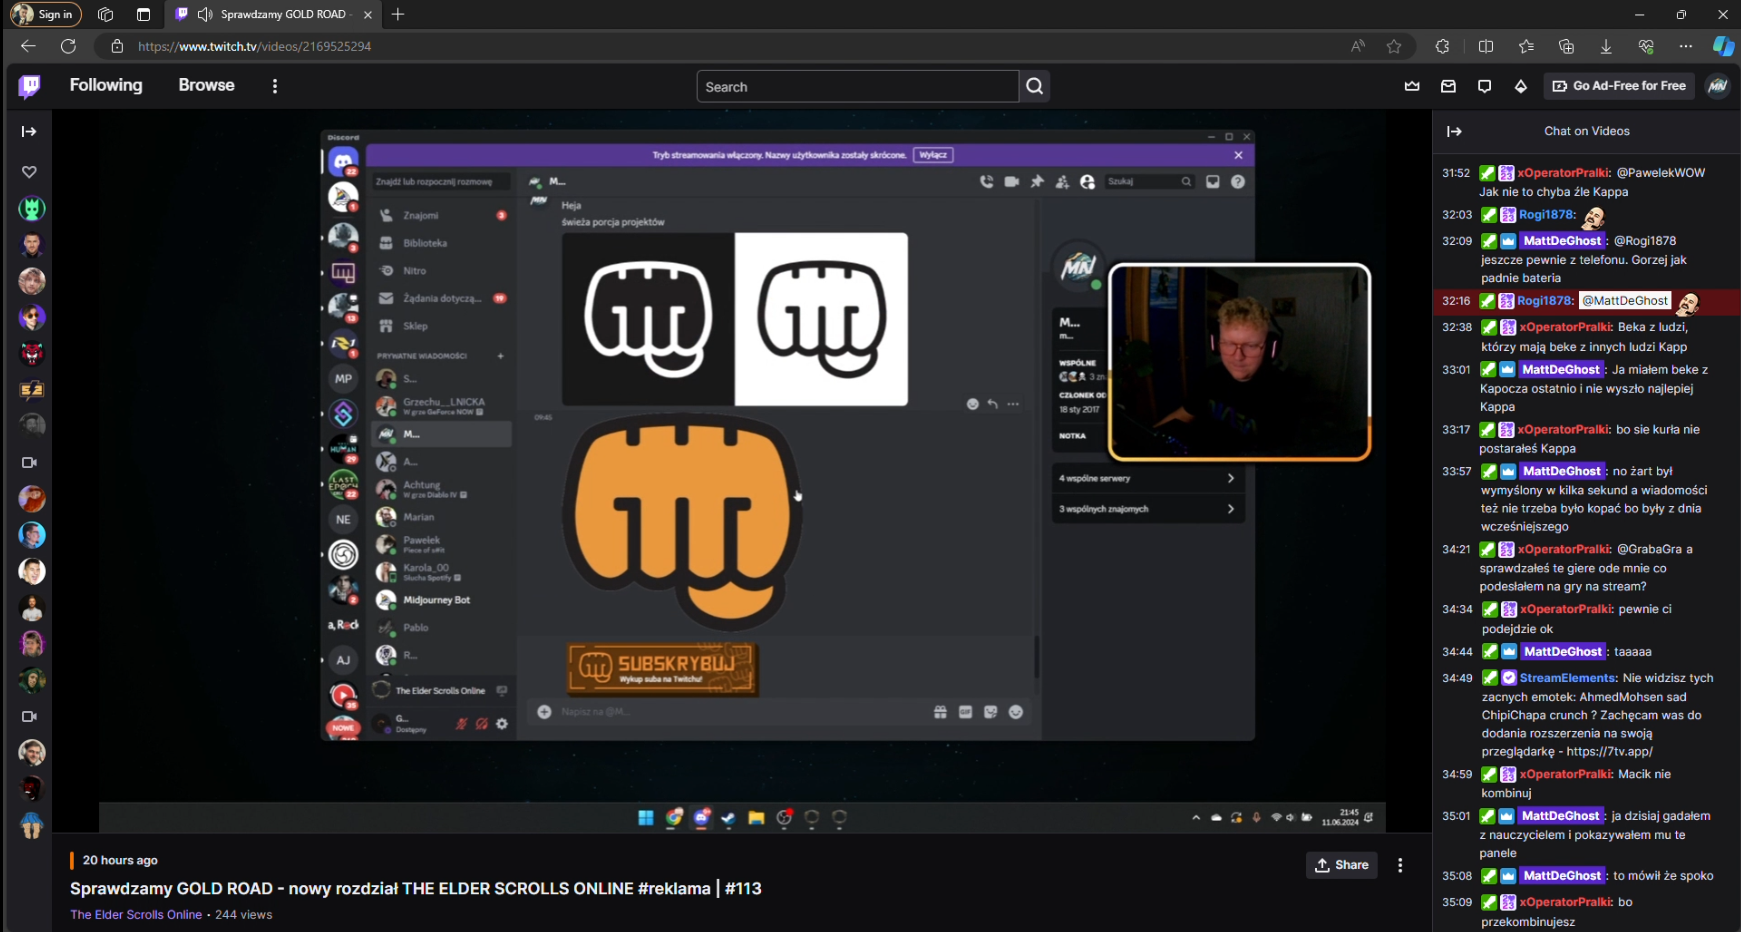This screenshot has height=932, width=1741.
Task: Collapse the followed channels sidebar with the arrow icon
Action: [29, 130]
